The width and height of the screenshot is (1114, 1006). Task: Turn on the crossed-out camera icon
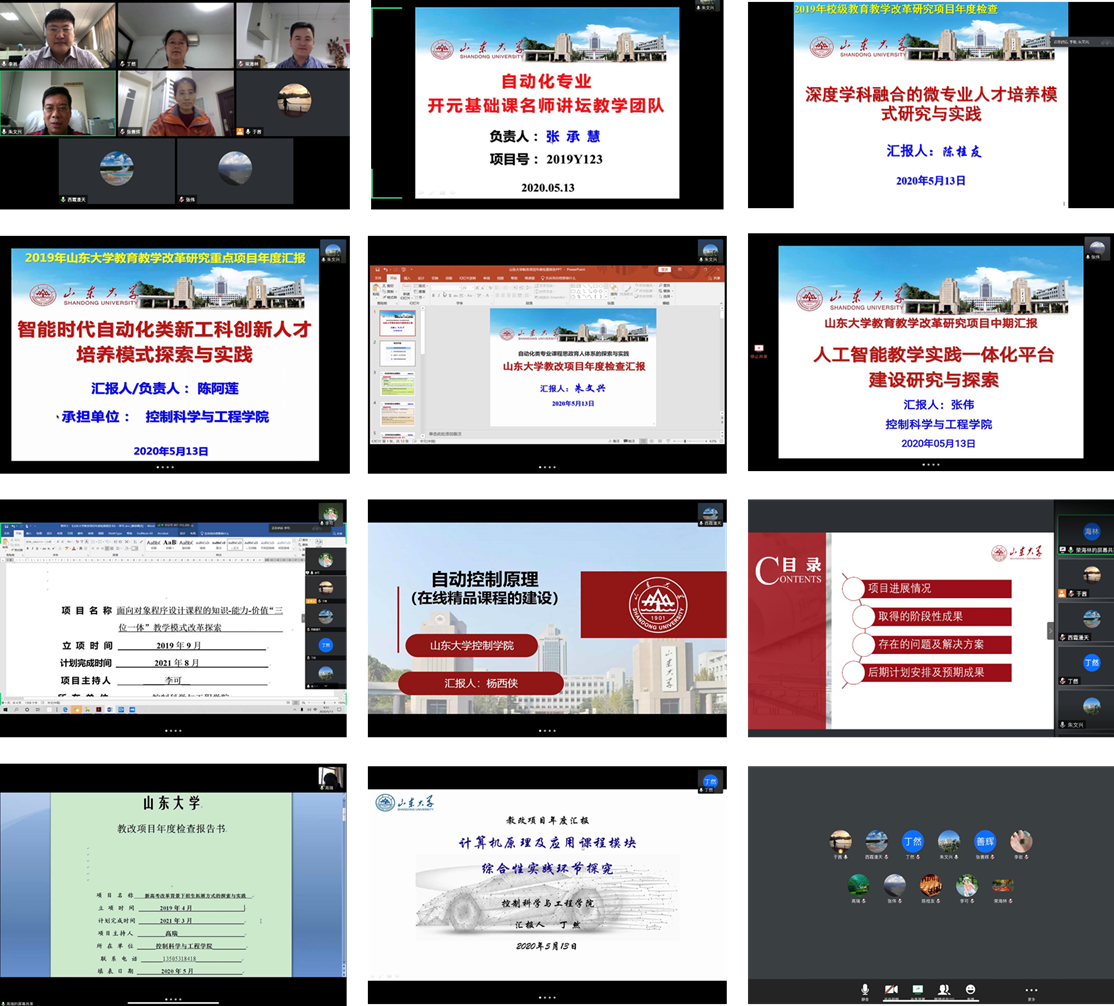click(x=891, y=990)
